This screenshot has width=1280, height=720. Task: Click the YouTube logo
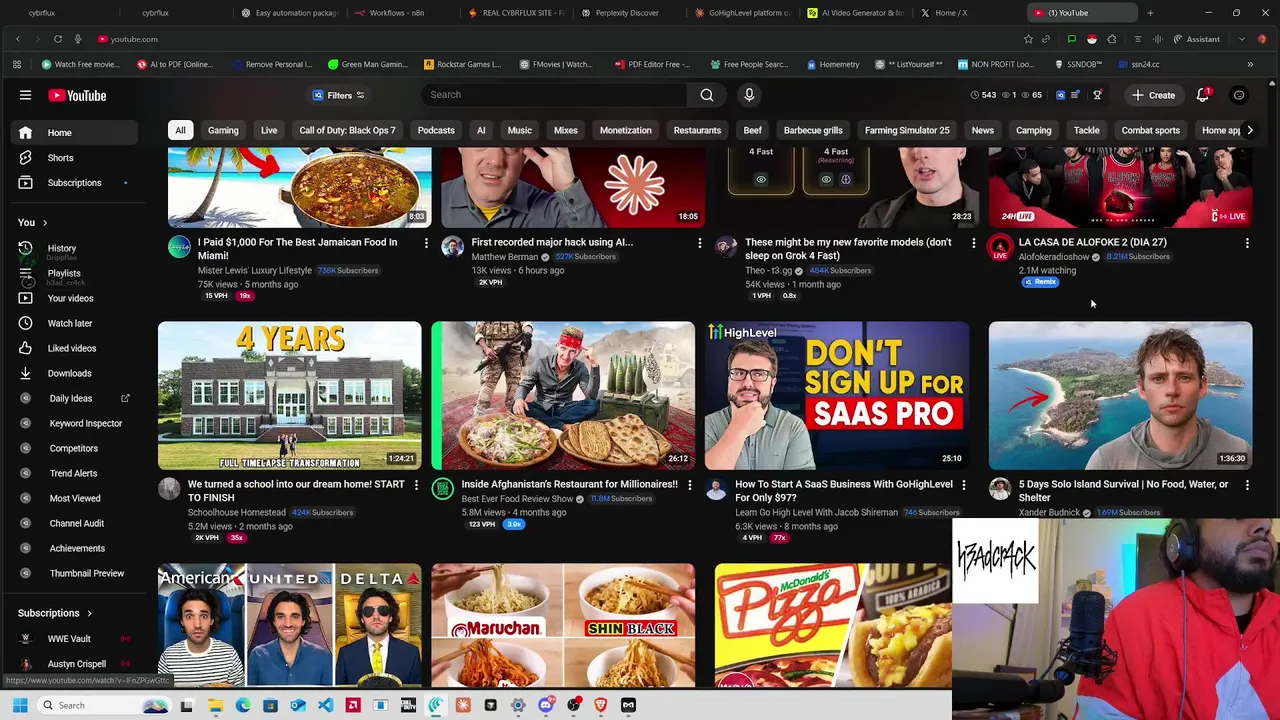(77, 95)
